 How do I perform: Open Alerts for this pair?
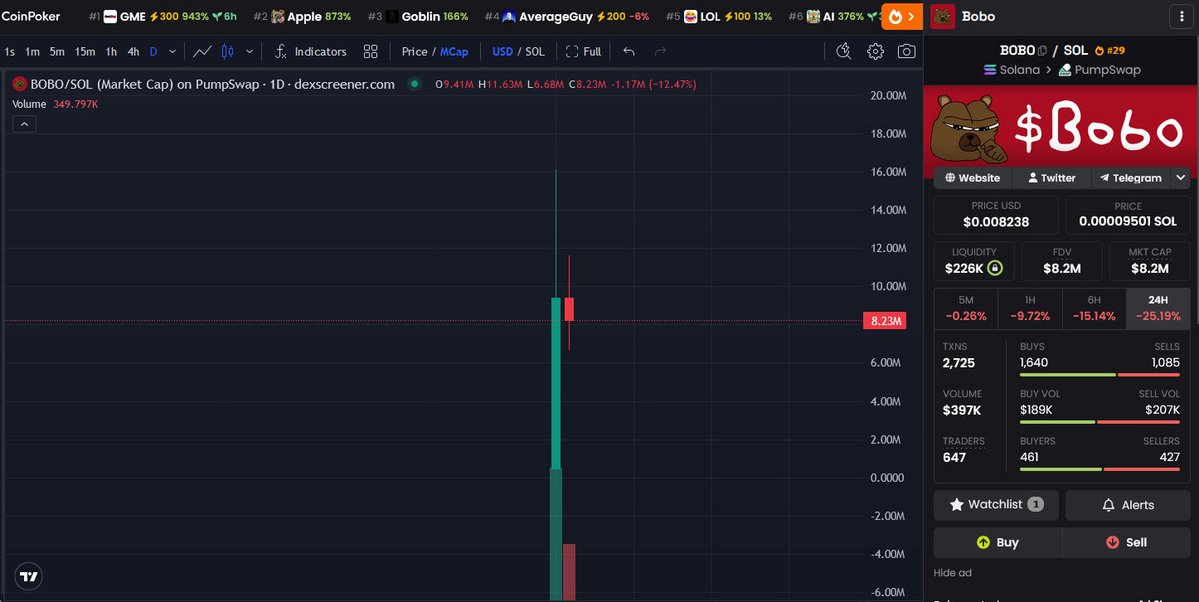tap(1128, 505)
